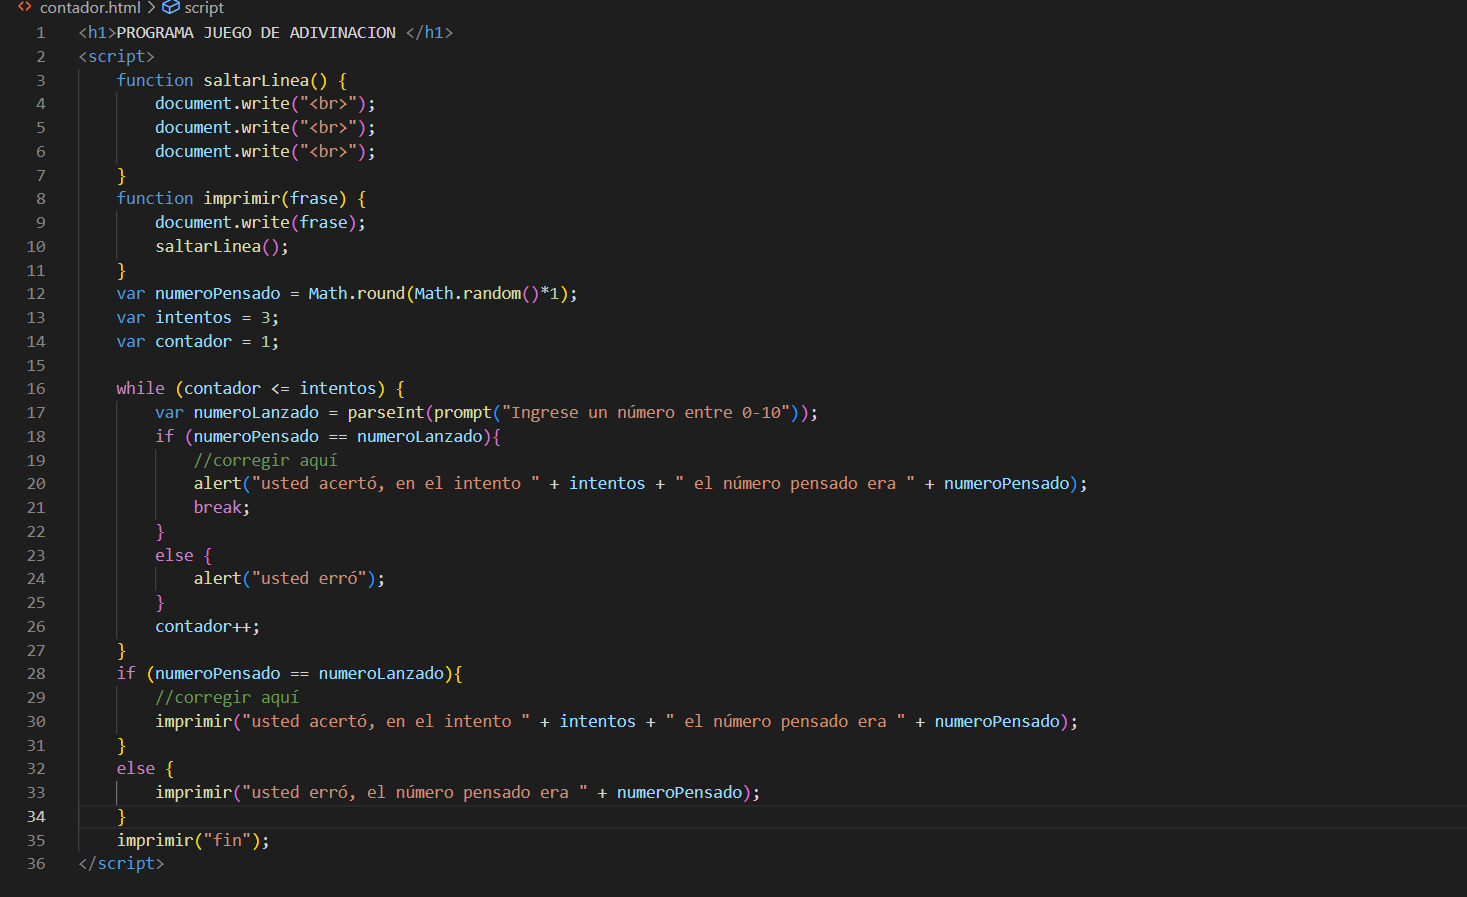Click the closing brace on line 7

[121, 176]
